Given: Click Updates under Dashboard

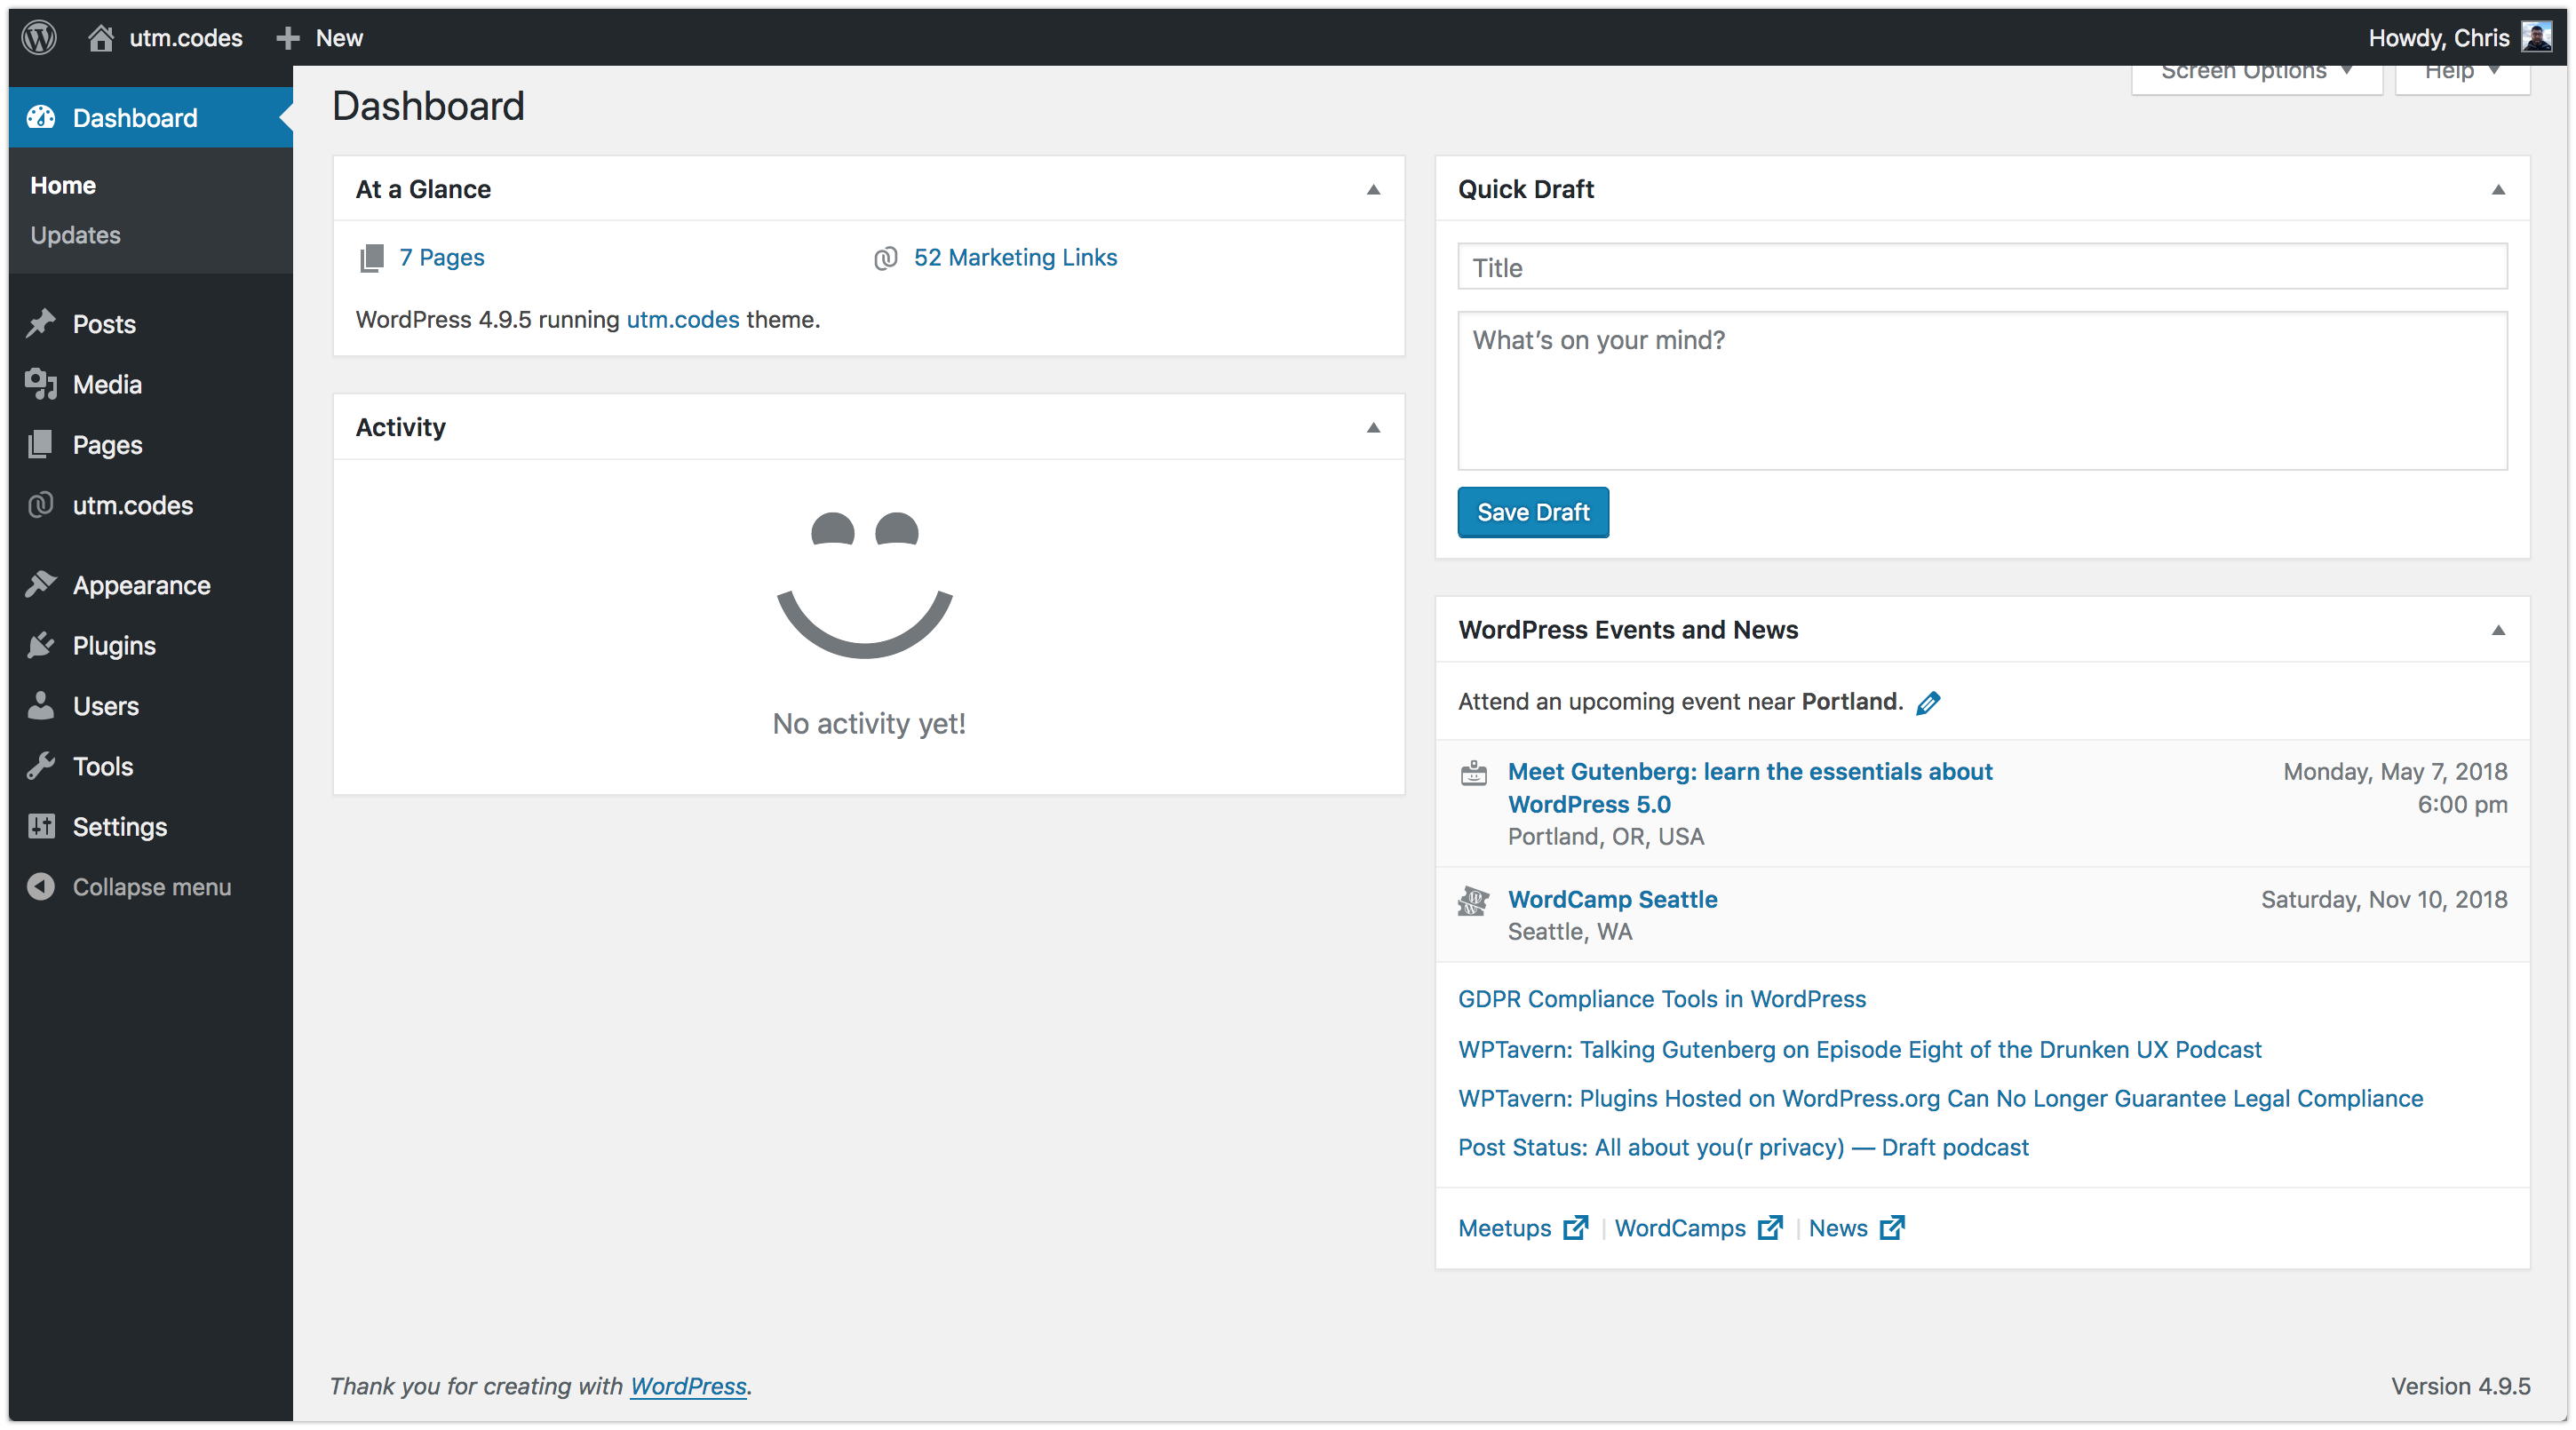Looking at the screenshot, I should pyautogui.click(x=76, y=234).
